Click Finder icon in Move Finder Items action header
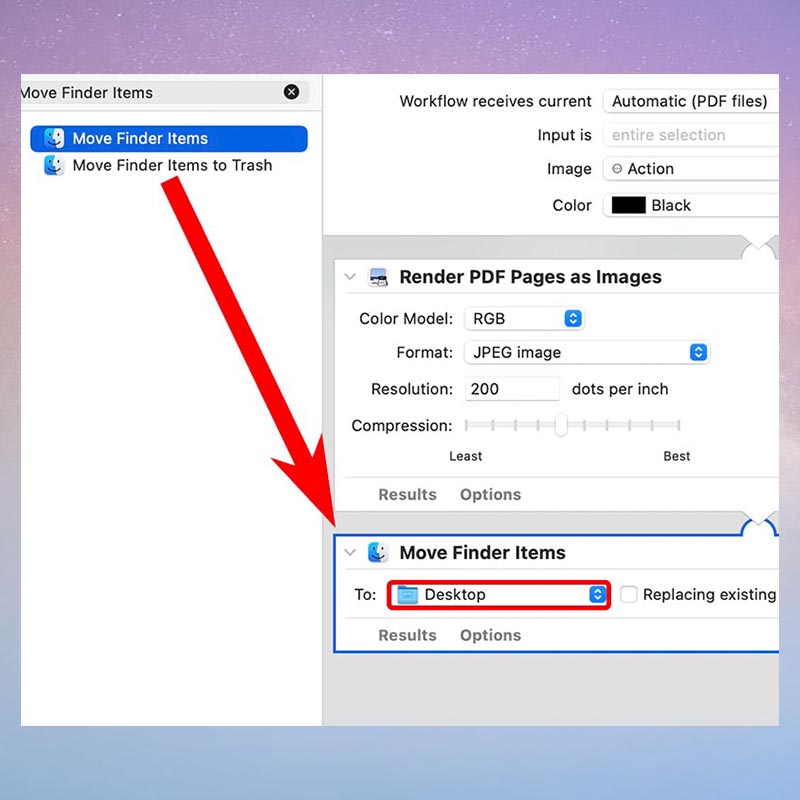The image size is (800, 800). point(378,553)
